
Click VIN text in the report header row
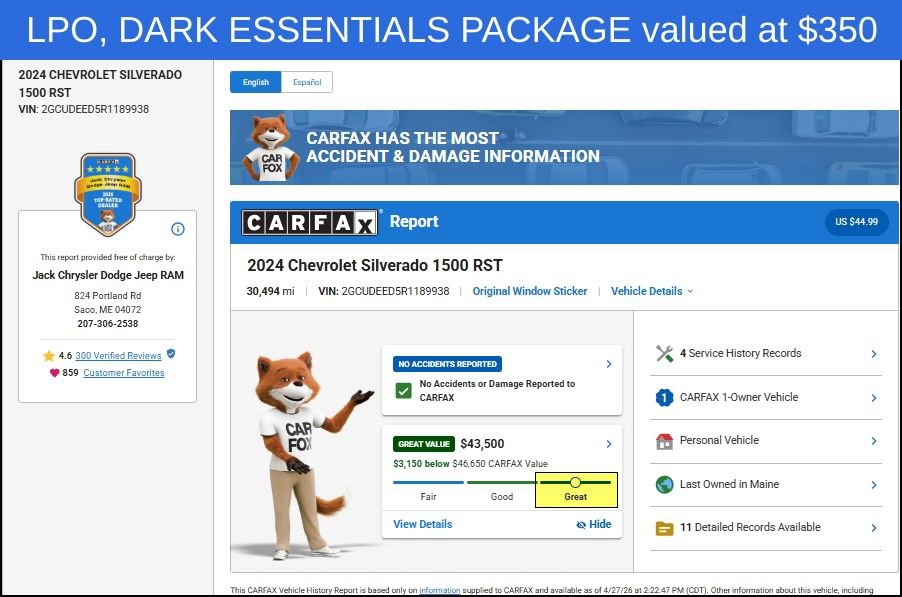pos(384,291)
